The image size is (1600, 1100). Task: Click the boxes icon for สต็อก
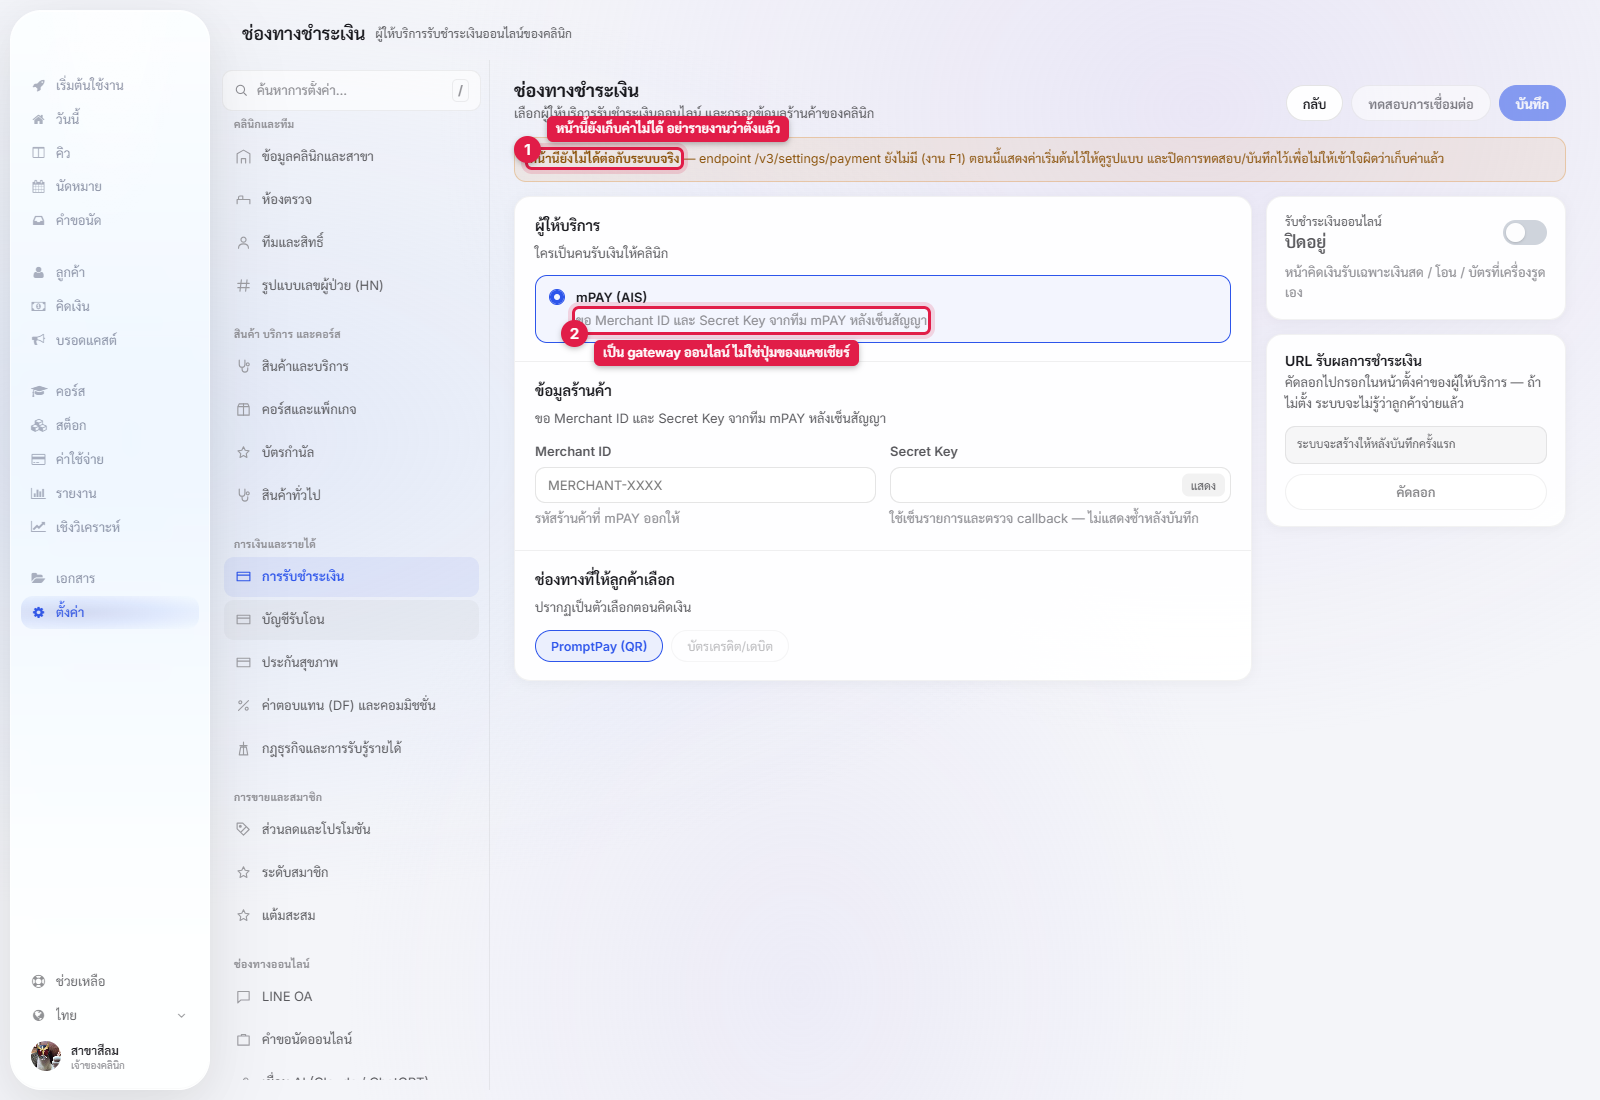pyautogui.click(x=38, y=426)
